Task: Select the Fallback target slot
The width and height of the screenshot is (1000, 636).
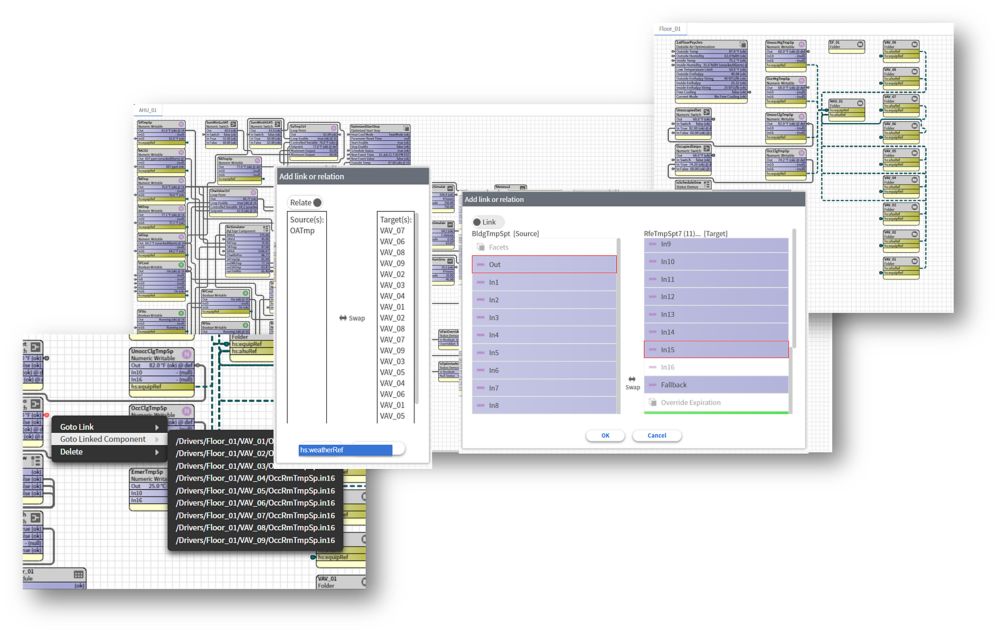Action: pos(716,385)
